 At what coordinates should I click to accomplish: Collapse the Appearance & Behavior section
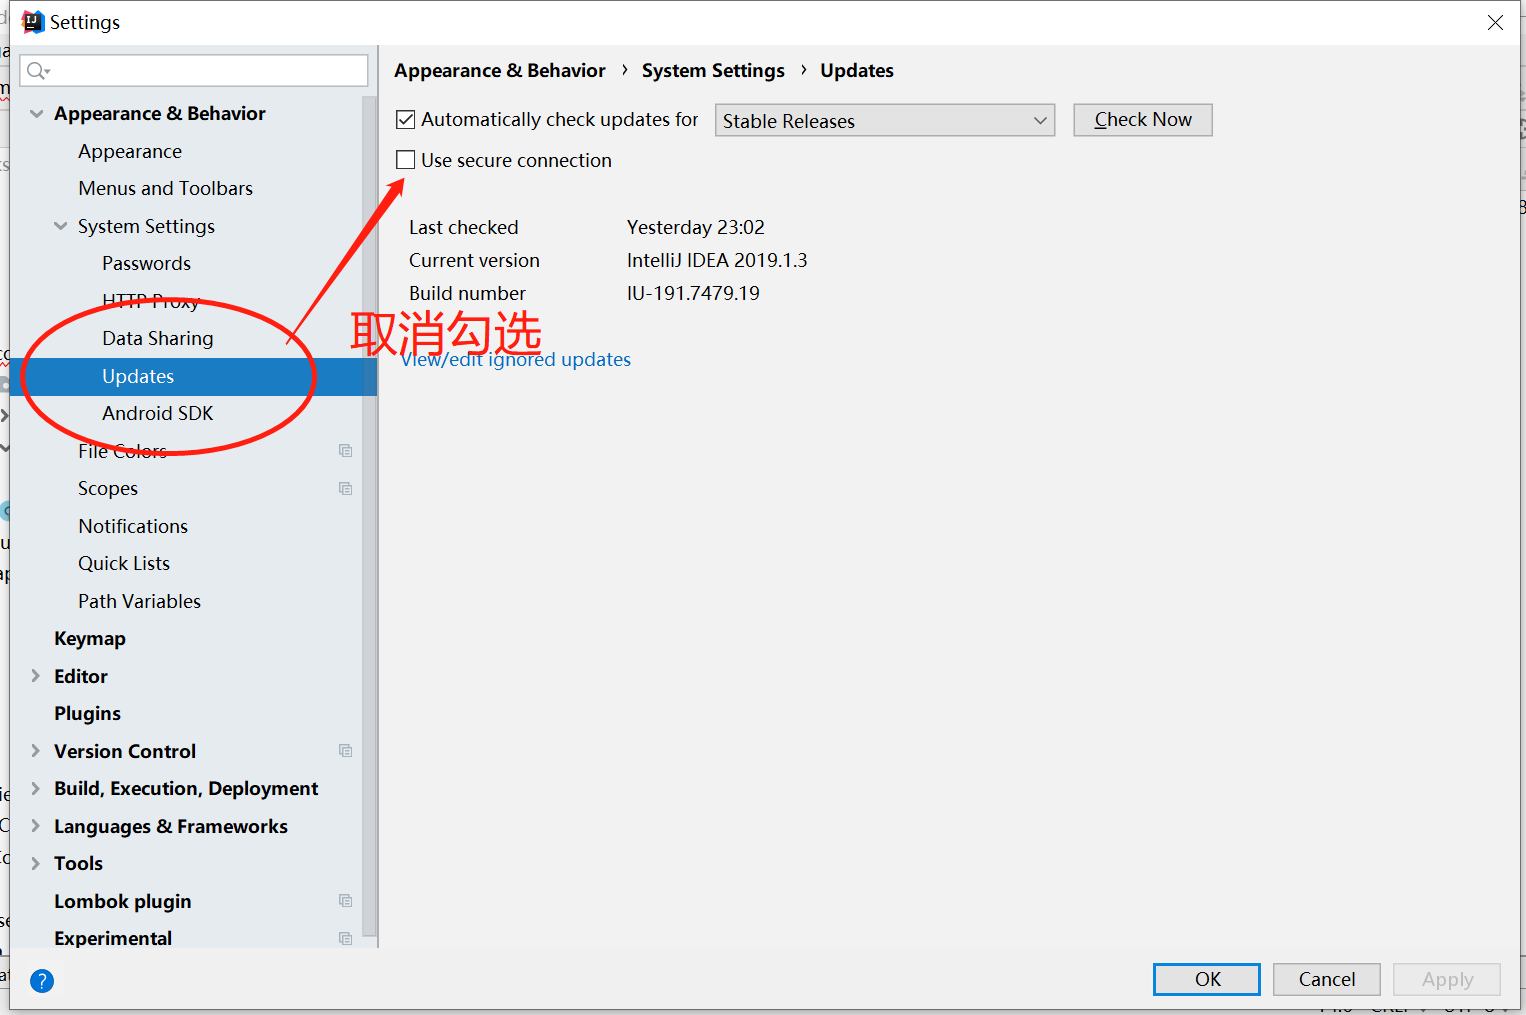coord(36,114)
